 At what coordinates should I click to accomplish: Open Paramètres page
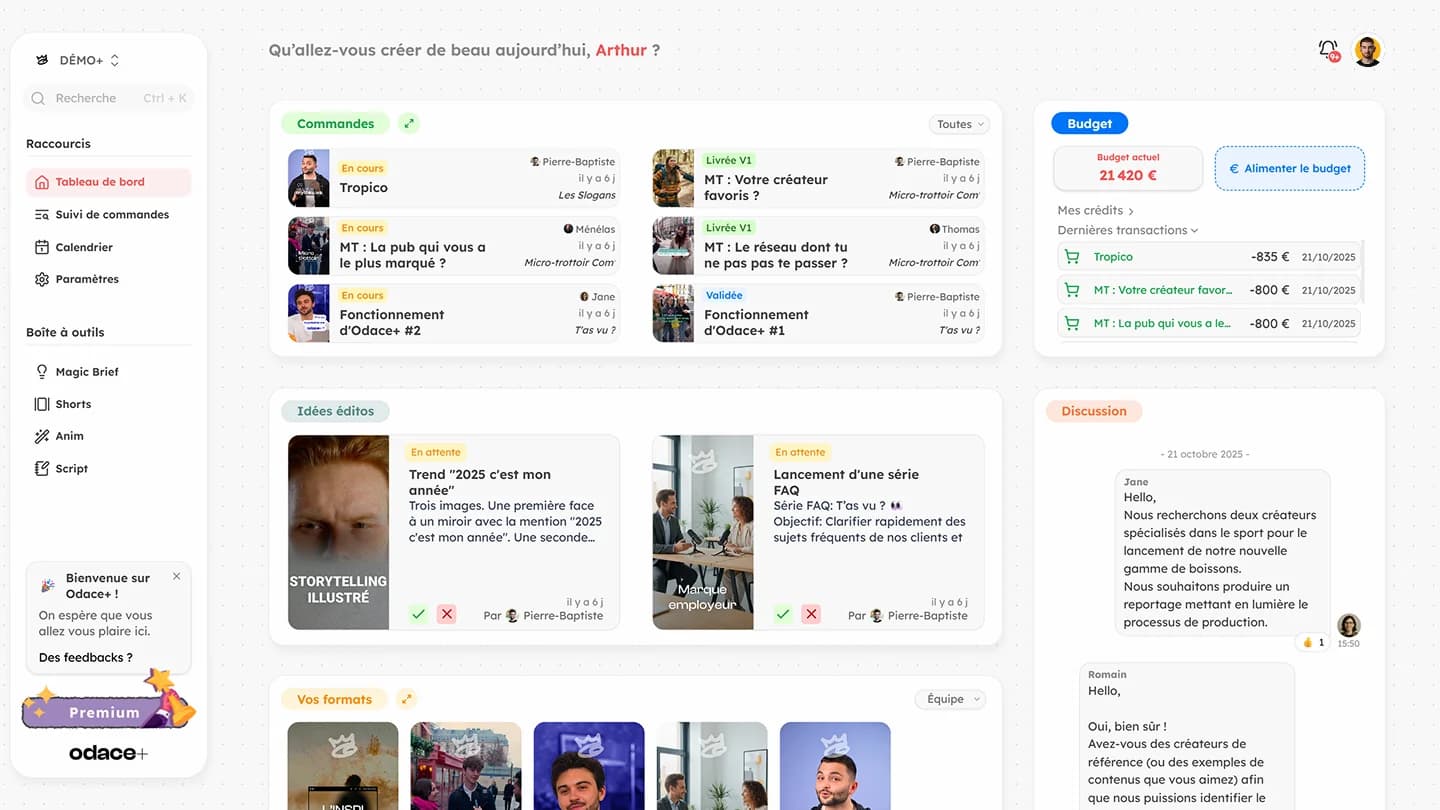point(108,279)
